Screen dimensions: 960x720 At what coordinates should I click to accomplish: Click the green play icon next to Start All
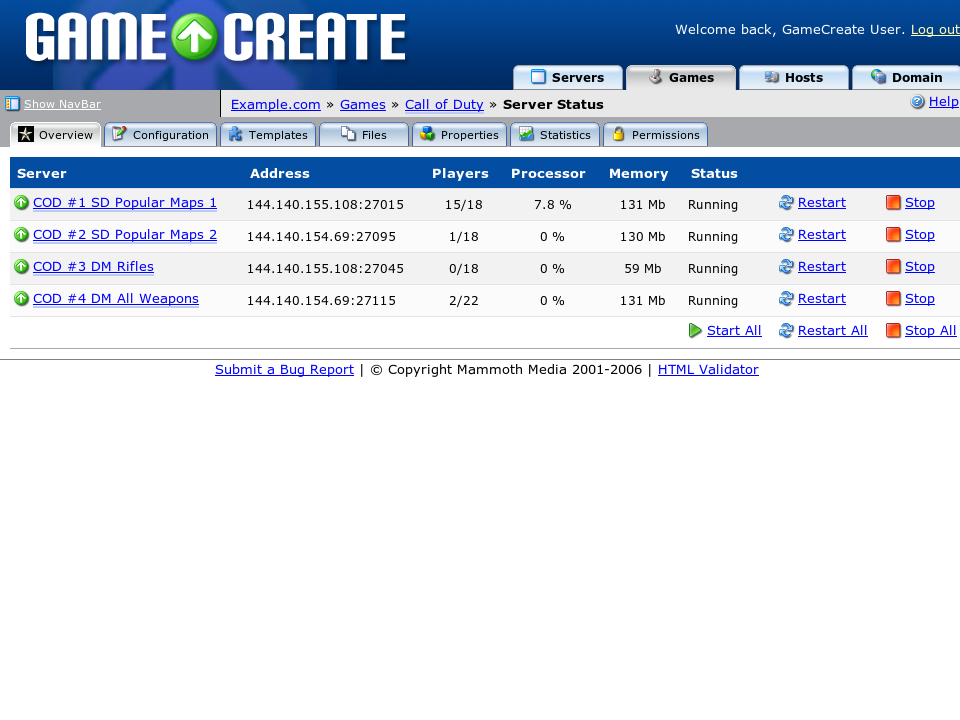(695, 331)
